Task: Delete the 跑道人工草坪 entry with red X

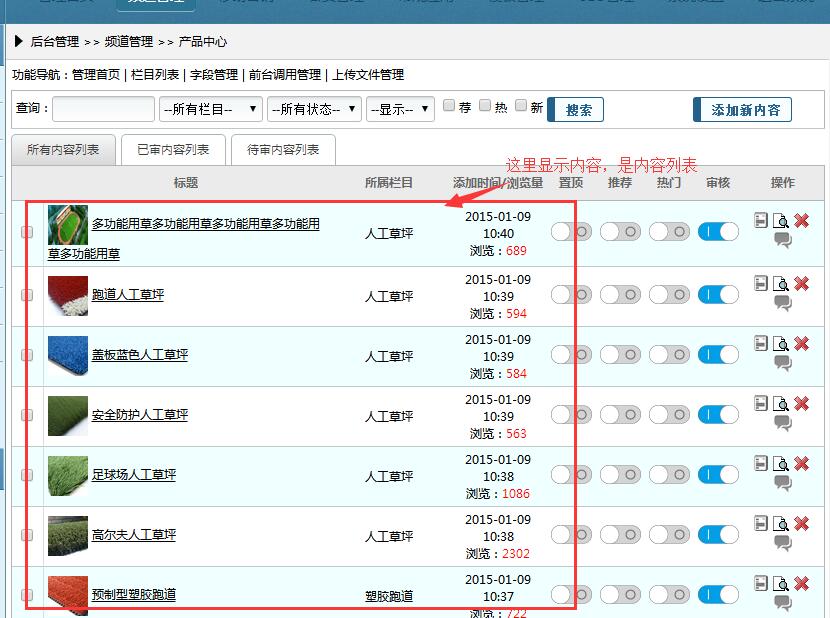Action: 801,284
